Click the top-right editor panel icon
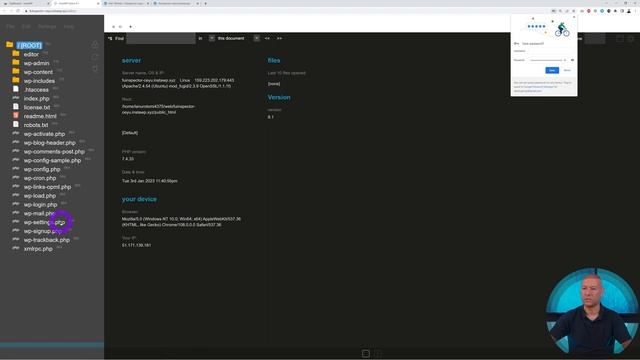This screenshot has width=640, height=360. pos(620,38)
